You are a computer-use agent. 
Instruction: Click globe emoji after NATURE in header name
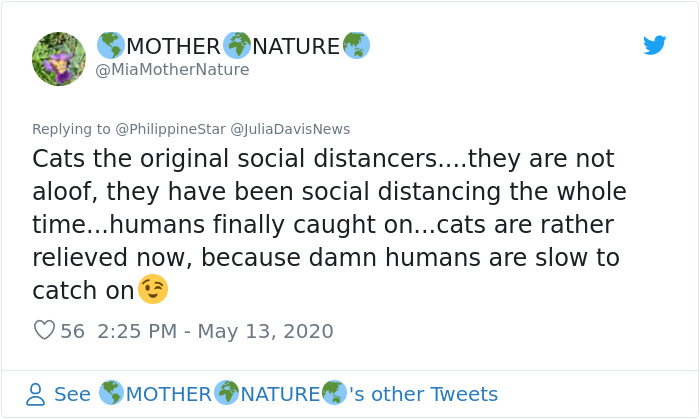pos(356,45)
